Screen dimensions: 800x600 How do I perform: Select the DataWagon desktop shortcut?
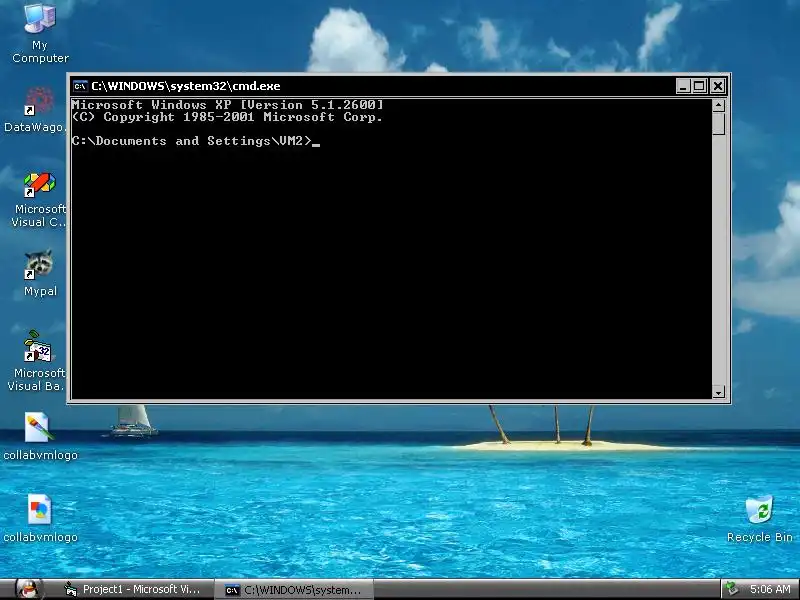[35, 109]
